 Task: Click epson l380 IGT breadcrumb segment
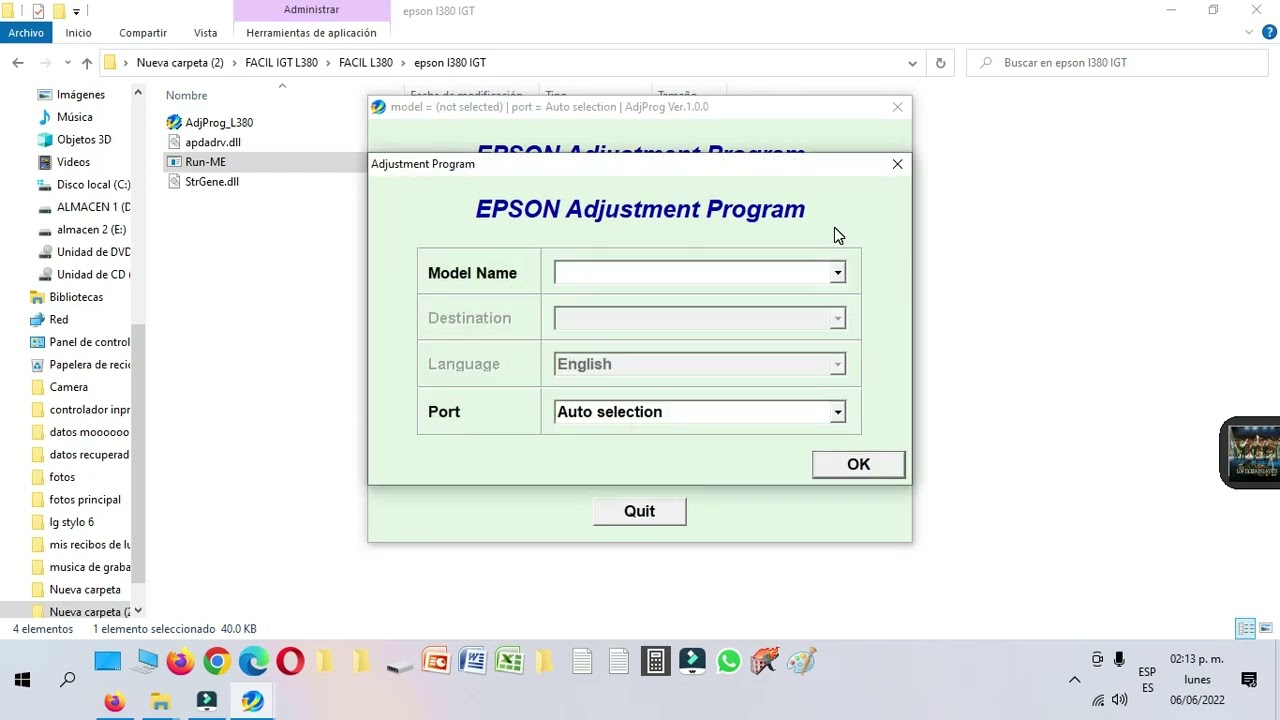(x=450, y=63)
